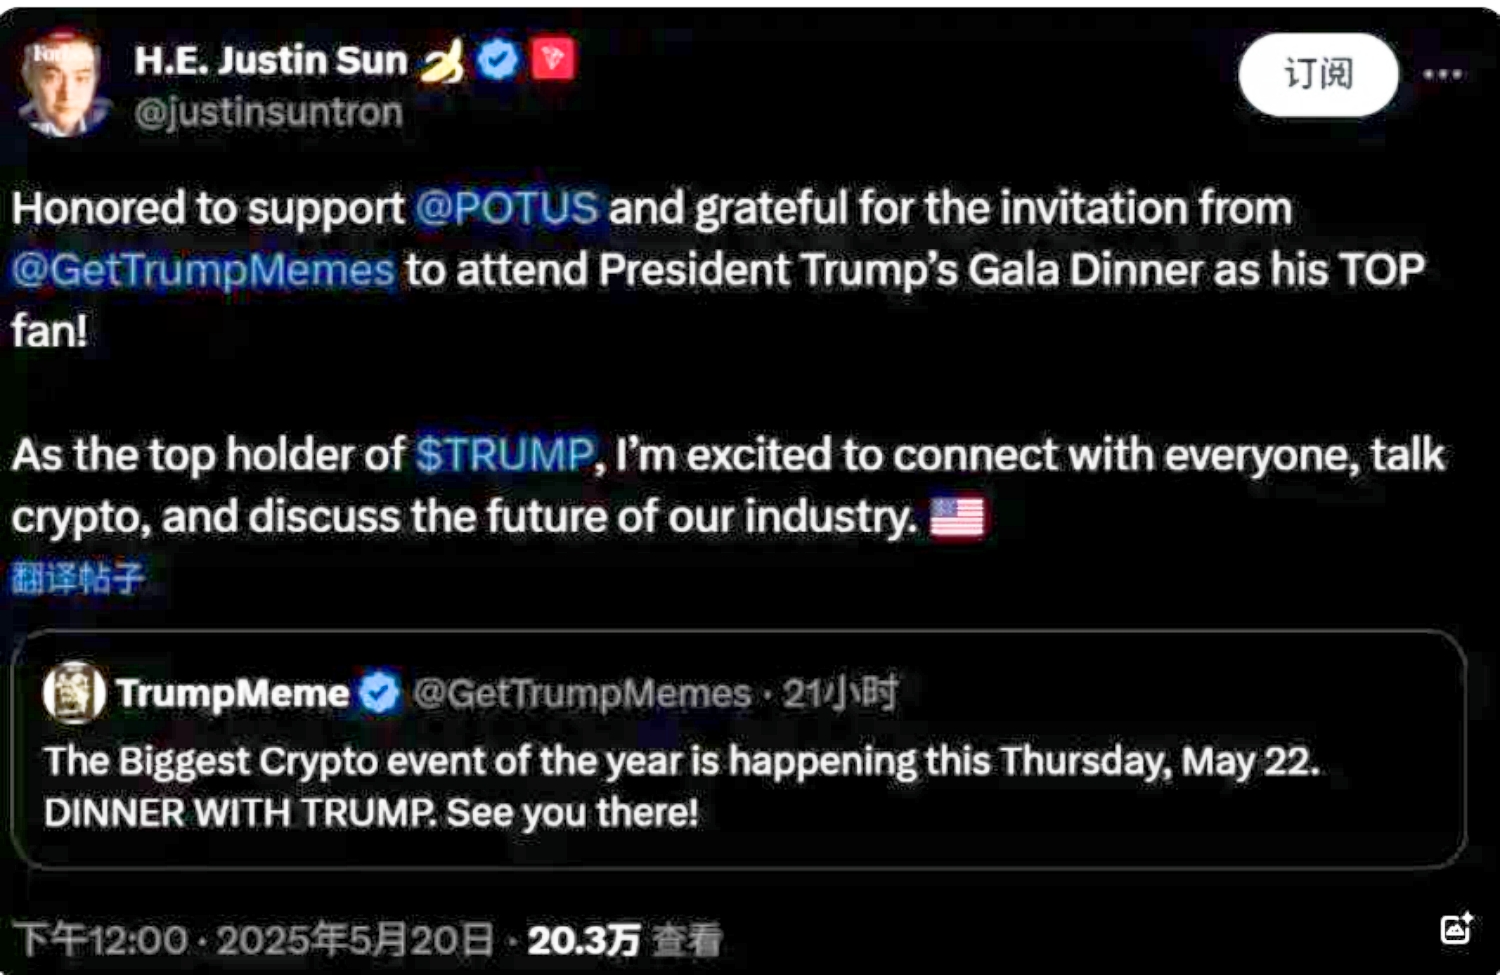Click the 订阅 subscribe button
The image size is (1500, 975).
coord(1316,76)
